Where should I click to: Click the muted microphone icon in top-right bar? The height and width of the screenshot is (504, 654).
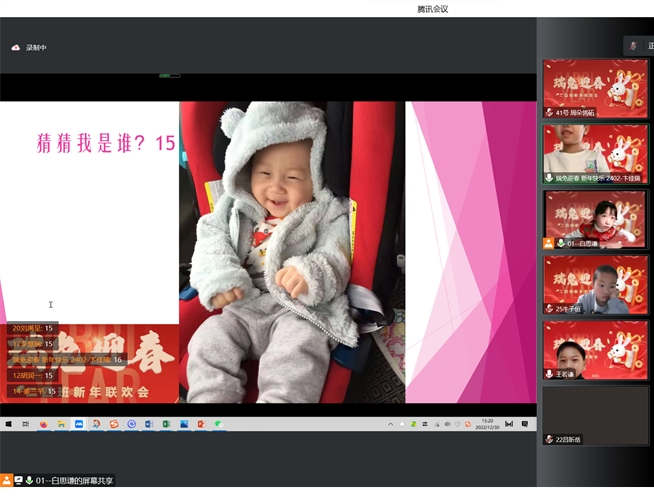pyautogui.click(x=634, y=46)
